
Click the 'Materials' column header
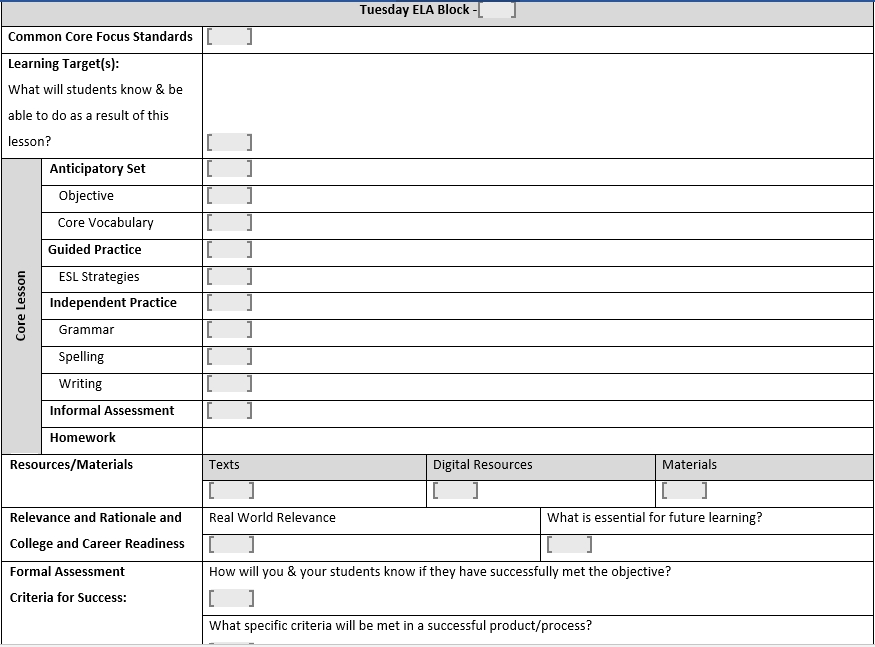point(690,464)
